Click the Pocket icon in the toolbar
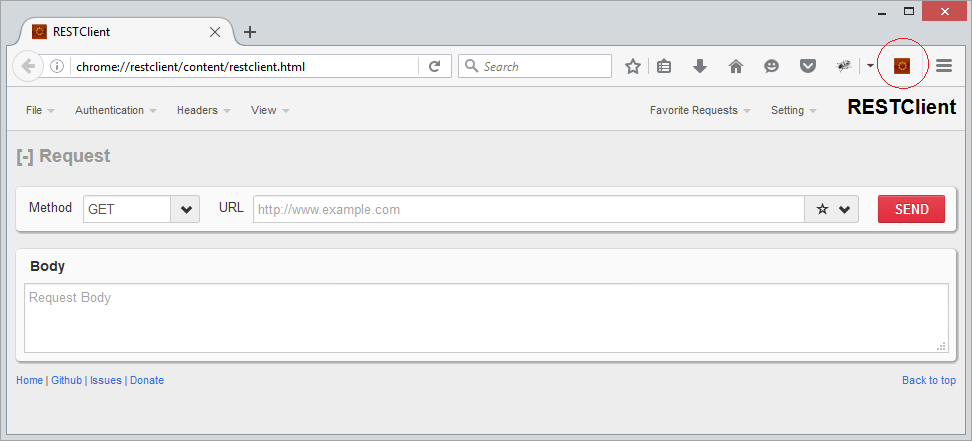Screen dimensions: 972x441 (x=807, y=66)
